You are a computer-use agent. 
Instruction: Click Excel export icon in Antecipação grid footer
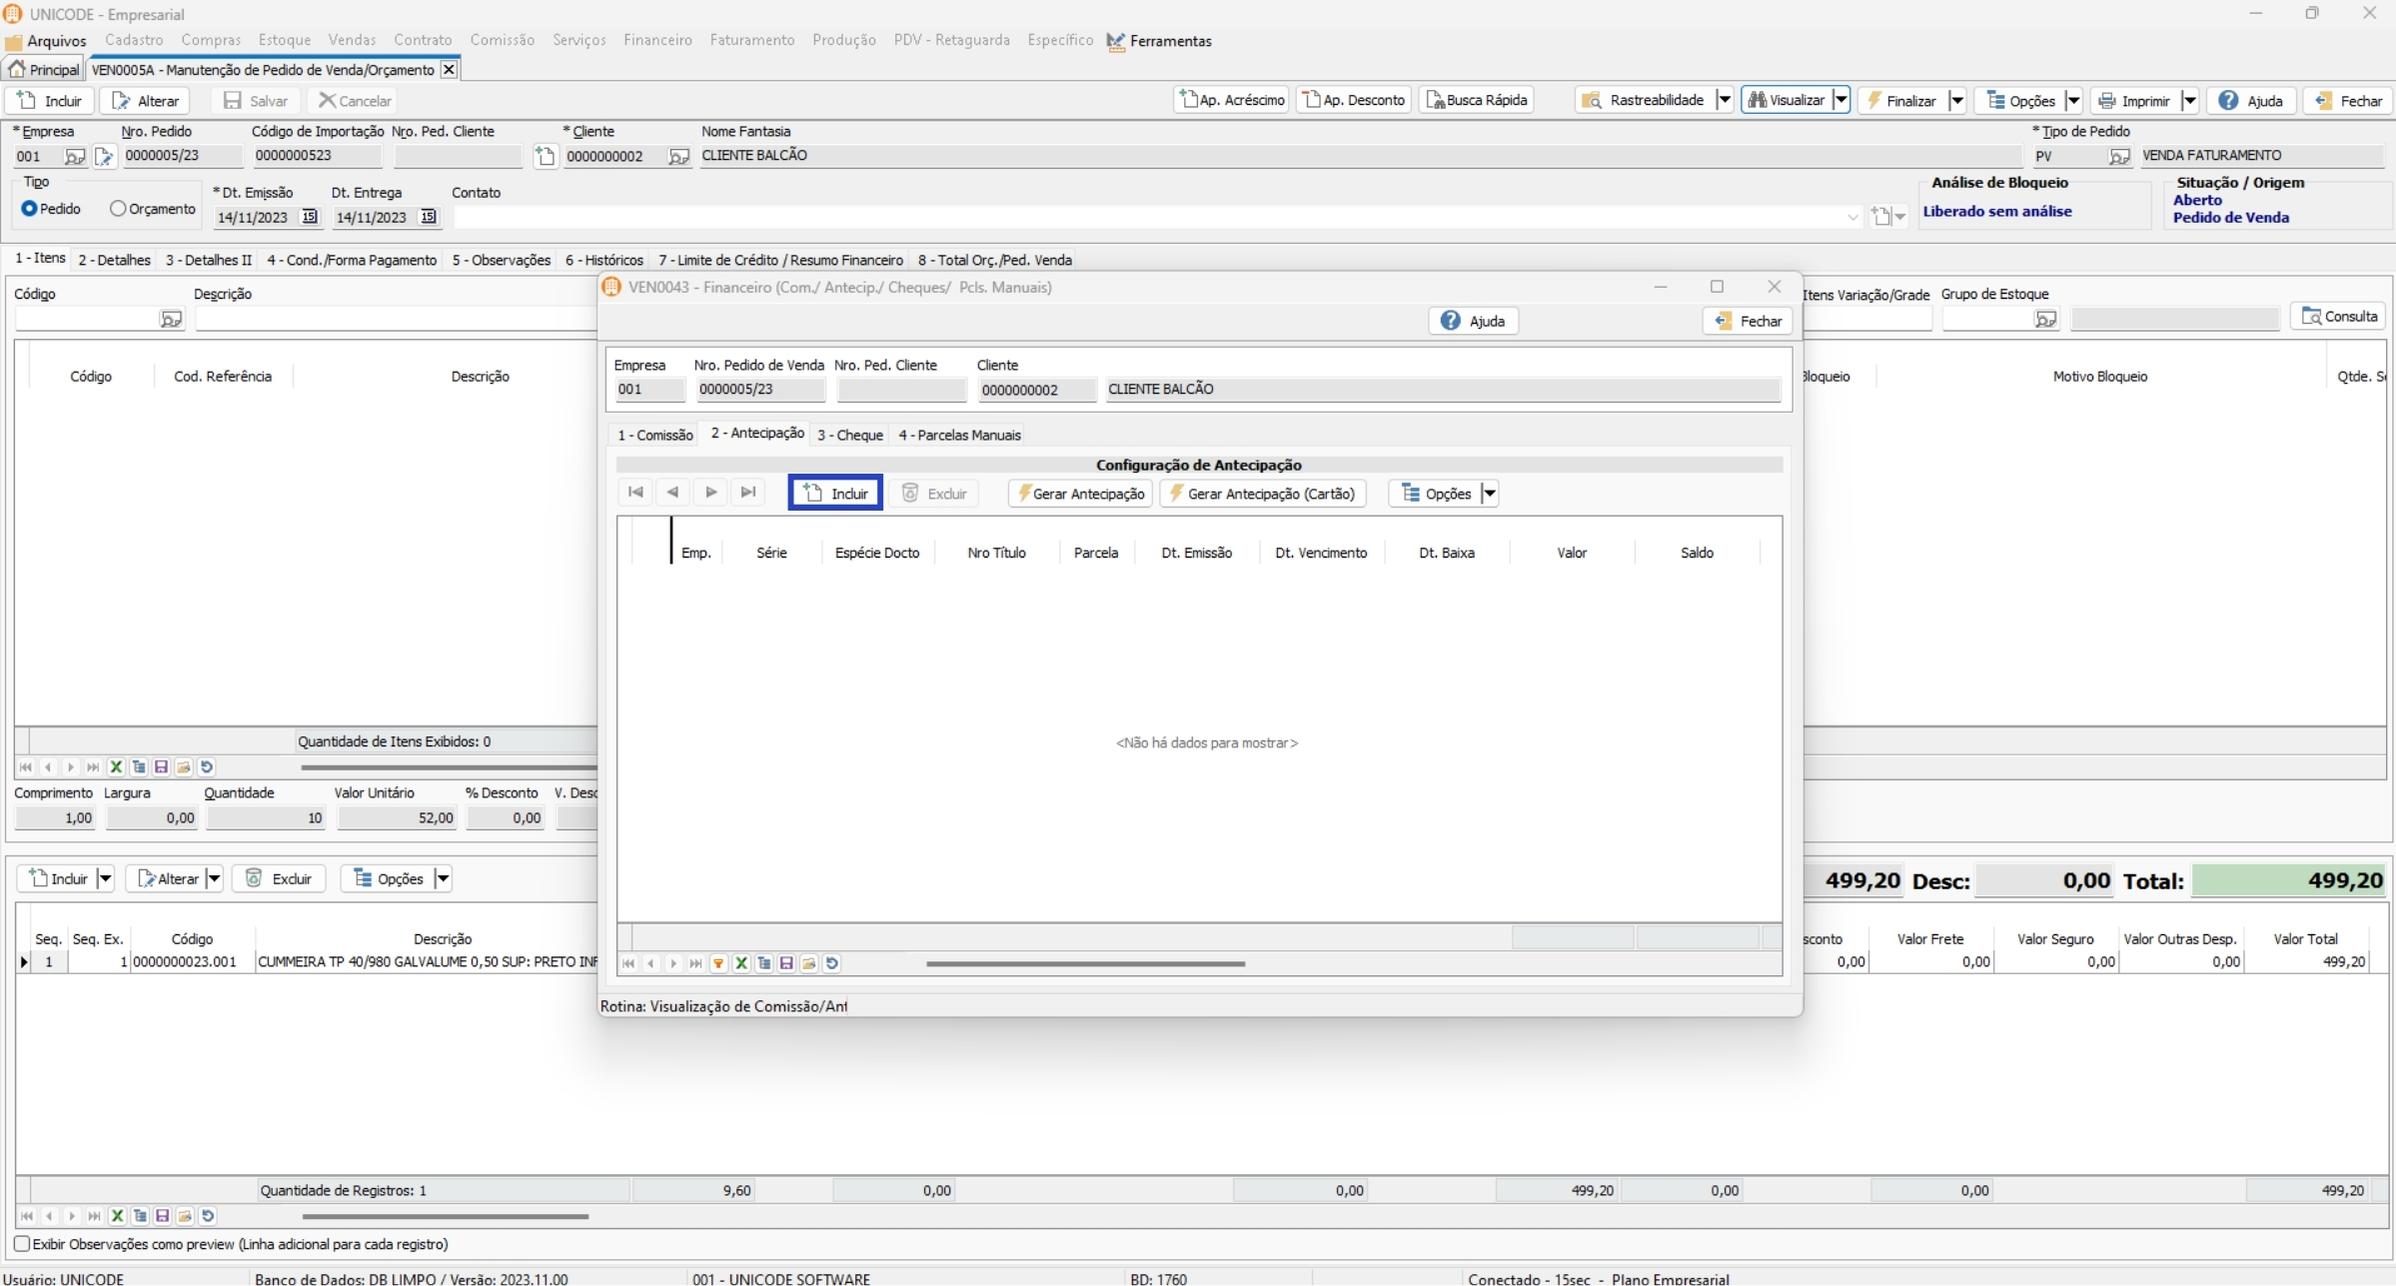(x=741, y=963)
